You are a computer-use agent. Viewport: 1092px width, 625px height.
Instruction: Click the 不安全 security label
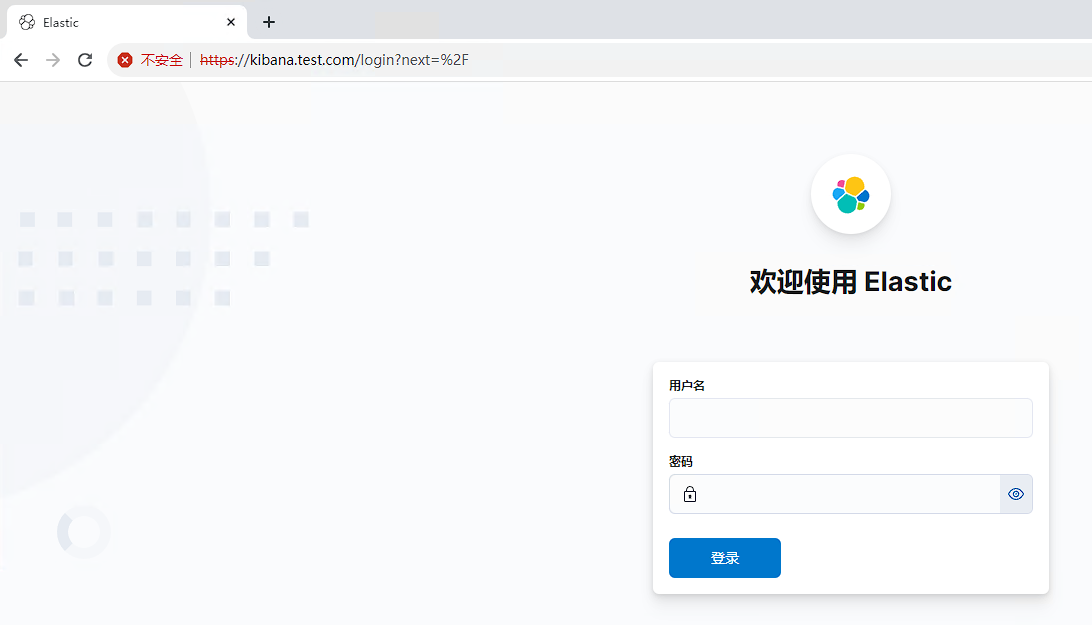(x=162, y=60)
